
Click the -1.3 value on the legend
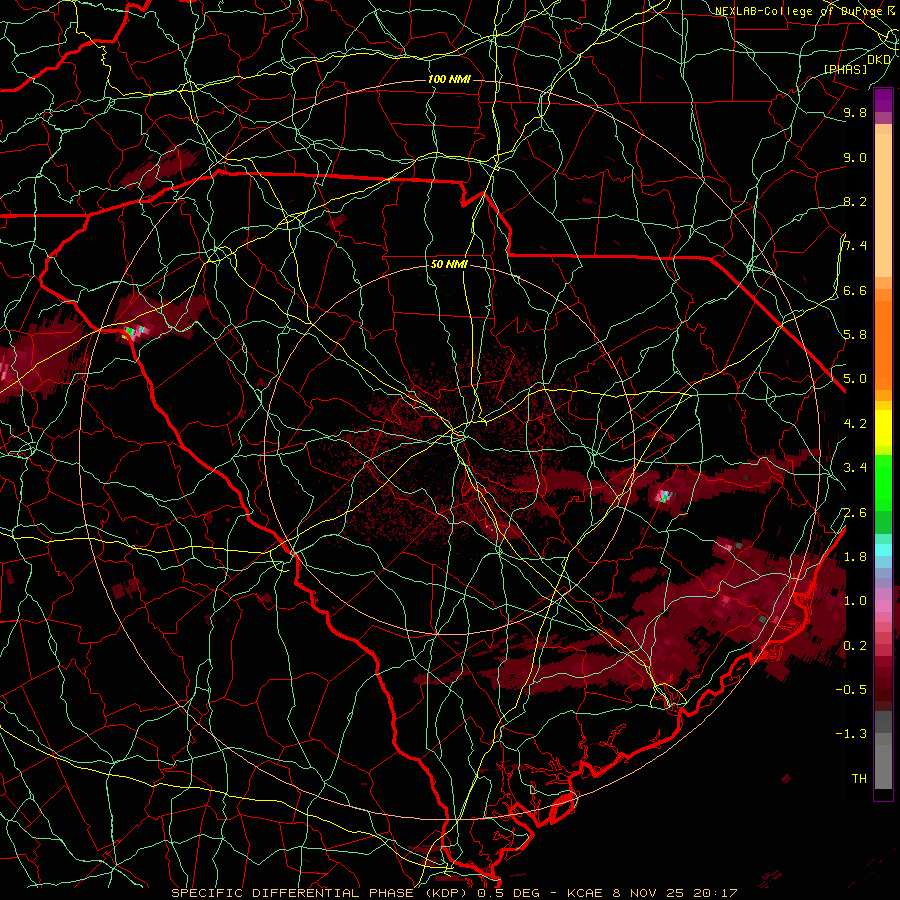pos(851,734)
